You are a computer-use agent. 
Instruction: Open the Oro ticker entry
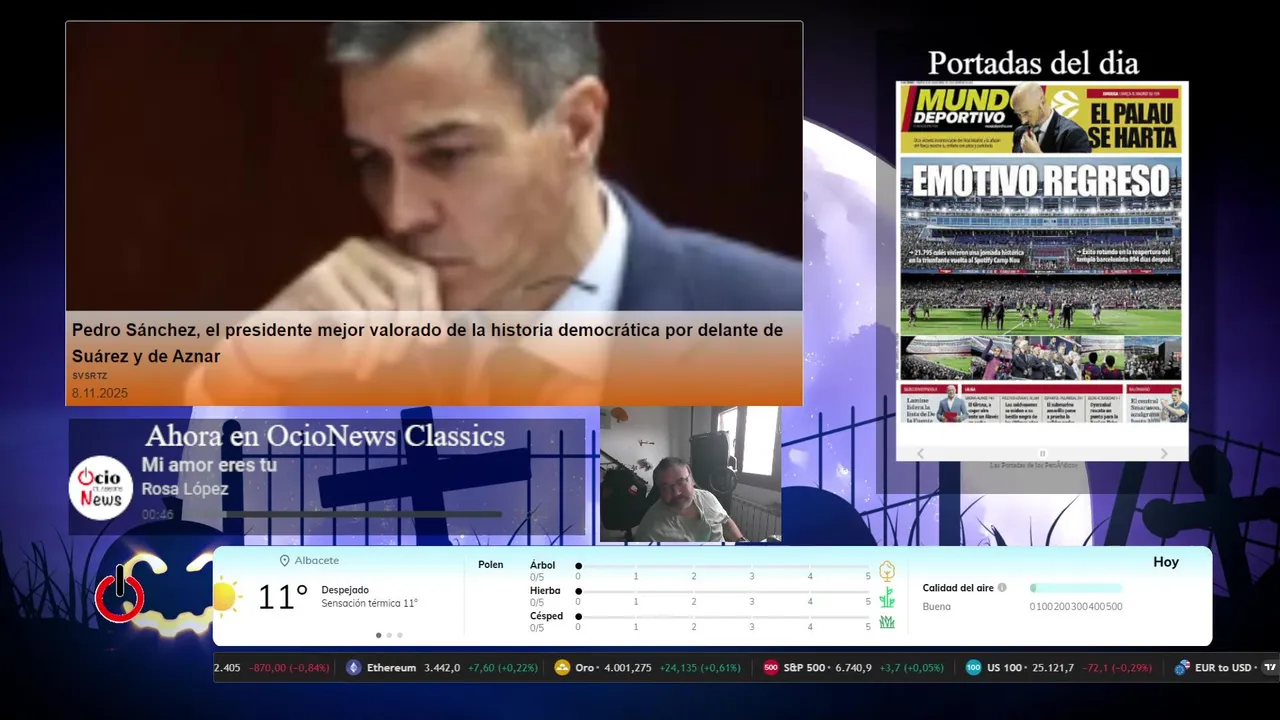tap(647, 668)
